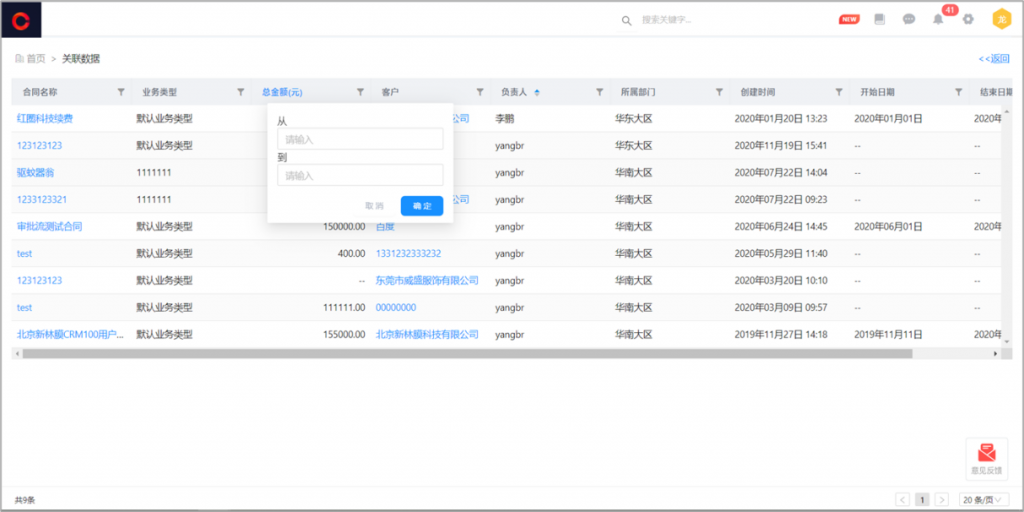
Task: Select page 1 in pagination
Action: 922,499
